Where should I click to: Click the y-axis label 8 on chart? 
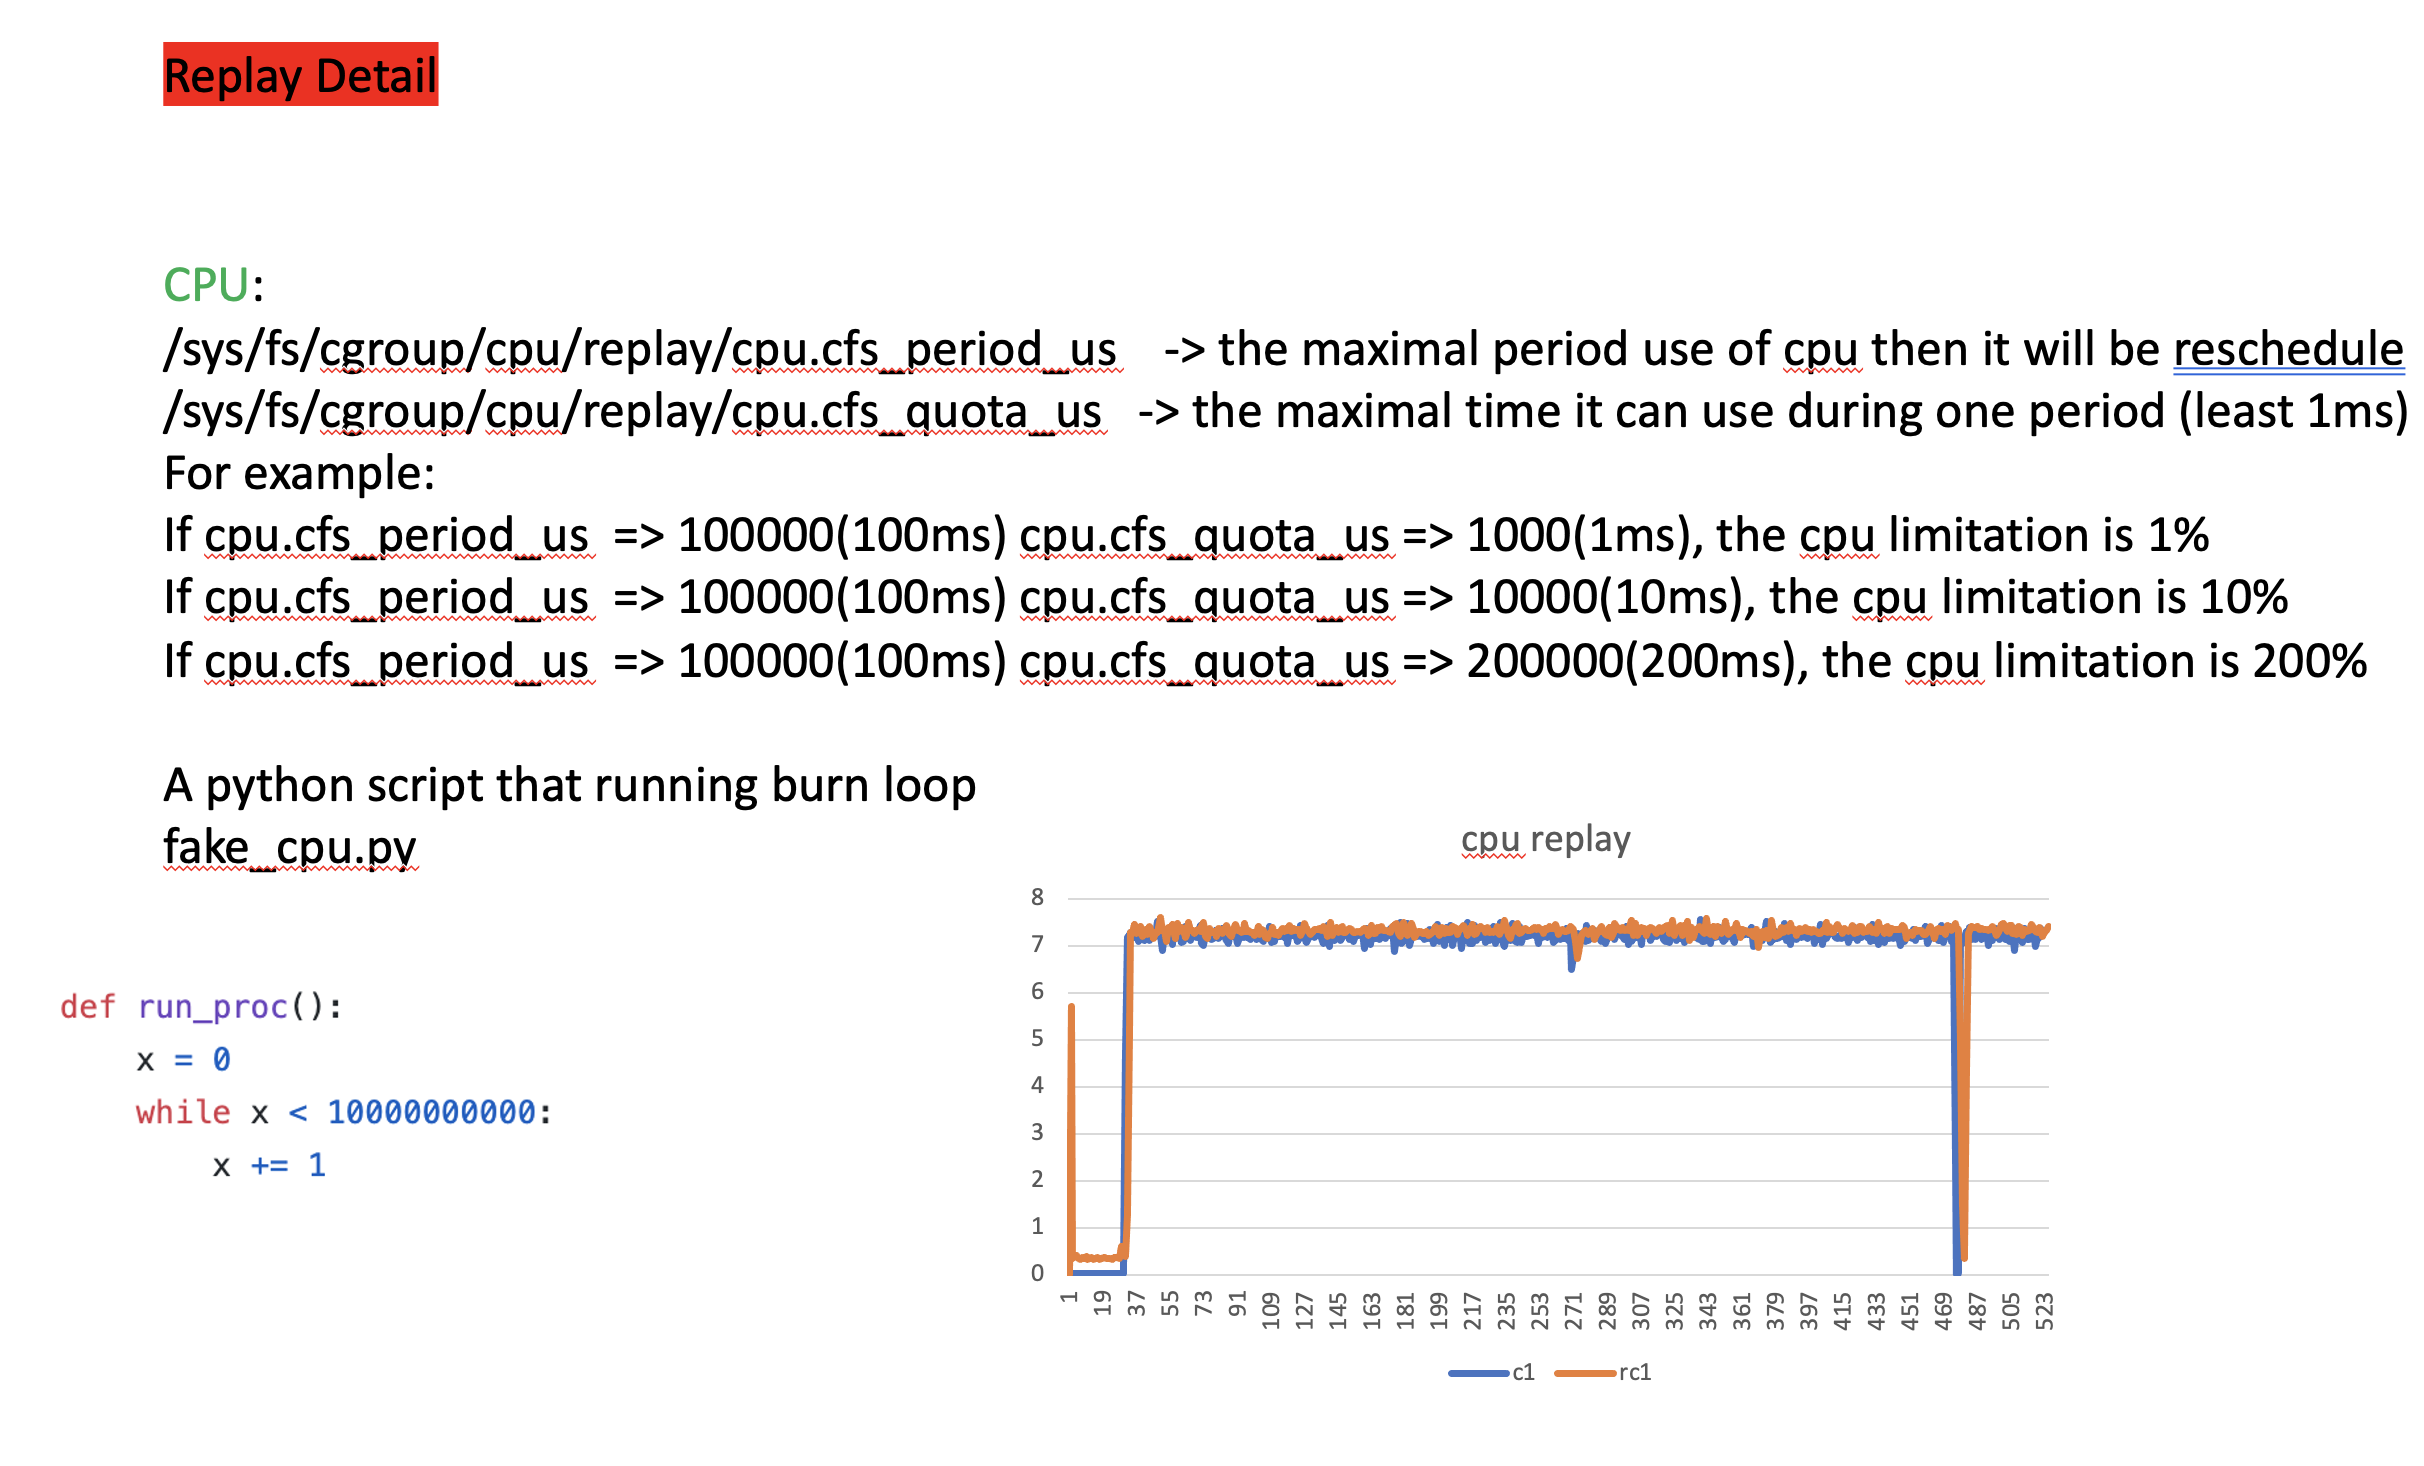[x=1037, y=897]
